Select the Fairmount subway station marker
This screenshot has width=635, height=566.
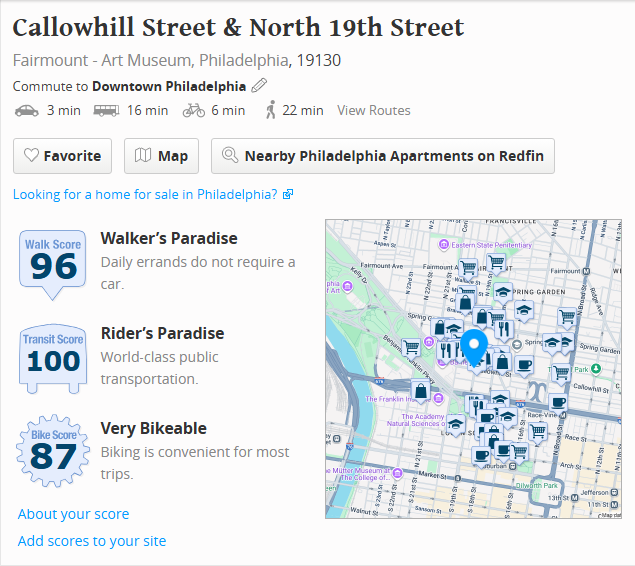(586, 271)
